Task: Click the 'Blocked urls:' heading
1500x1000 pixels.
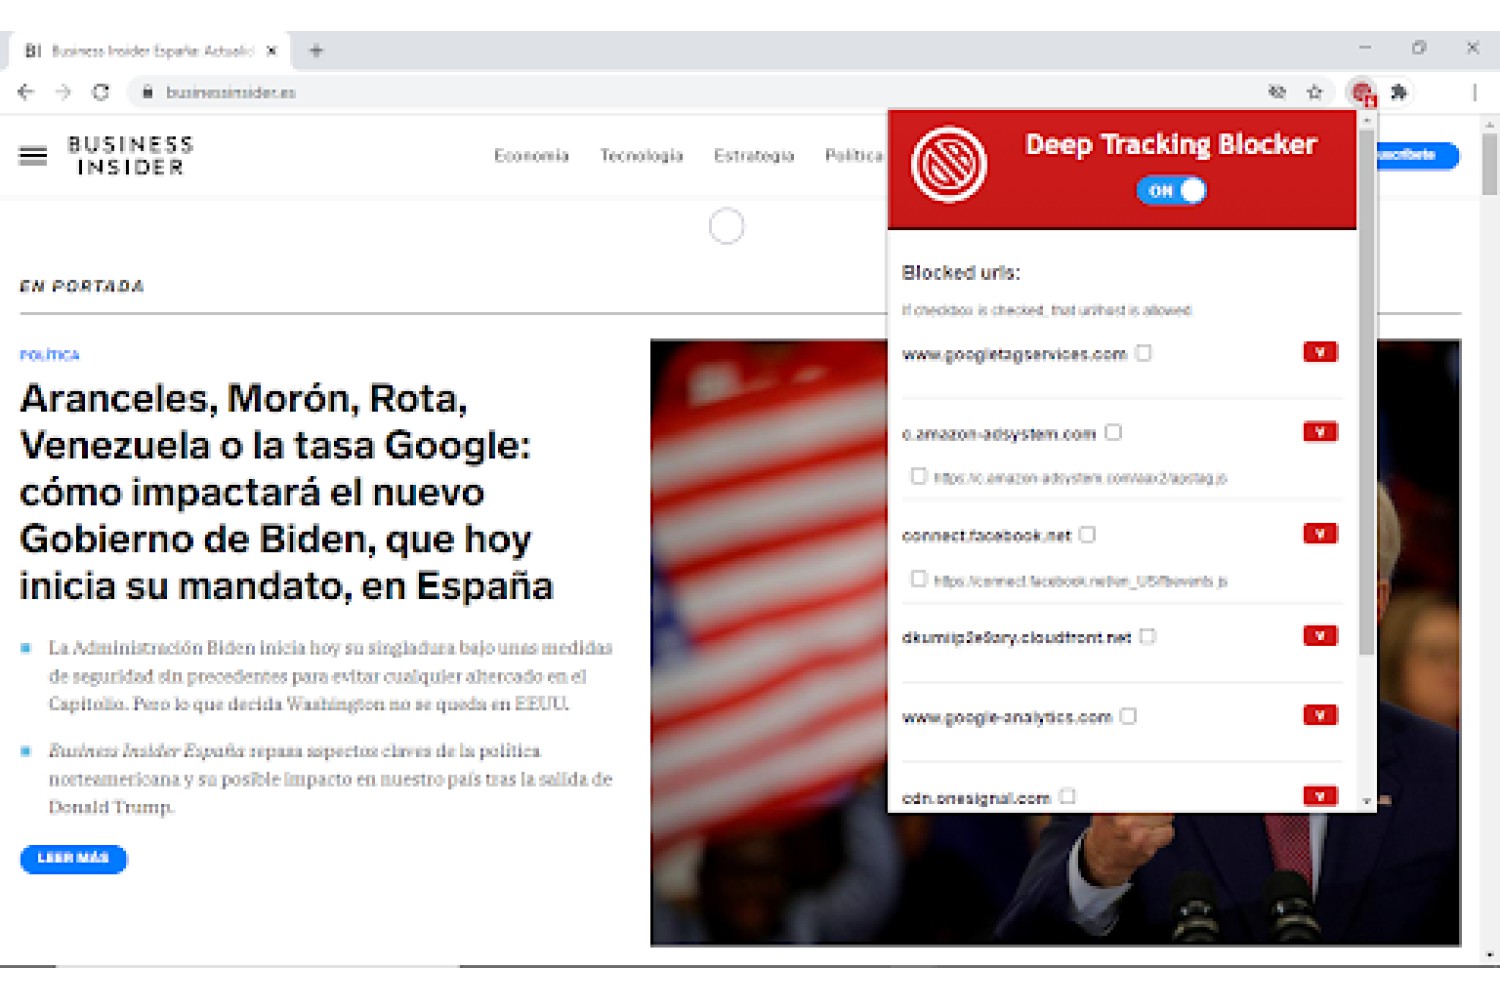Action: point(961,273)
